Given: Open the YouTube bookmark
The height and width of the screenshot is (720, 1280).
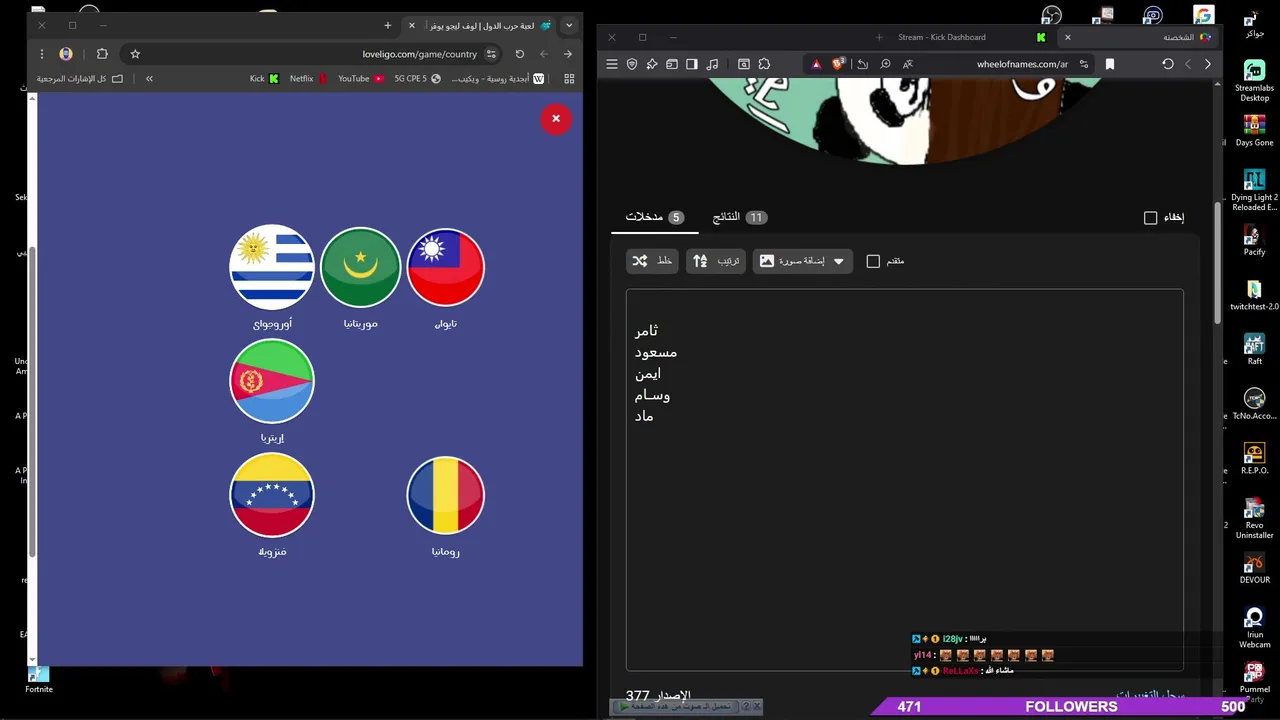Looking at the screenshot, I should click(x=361, y=79).
